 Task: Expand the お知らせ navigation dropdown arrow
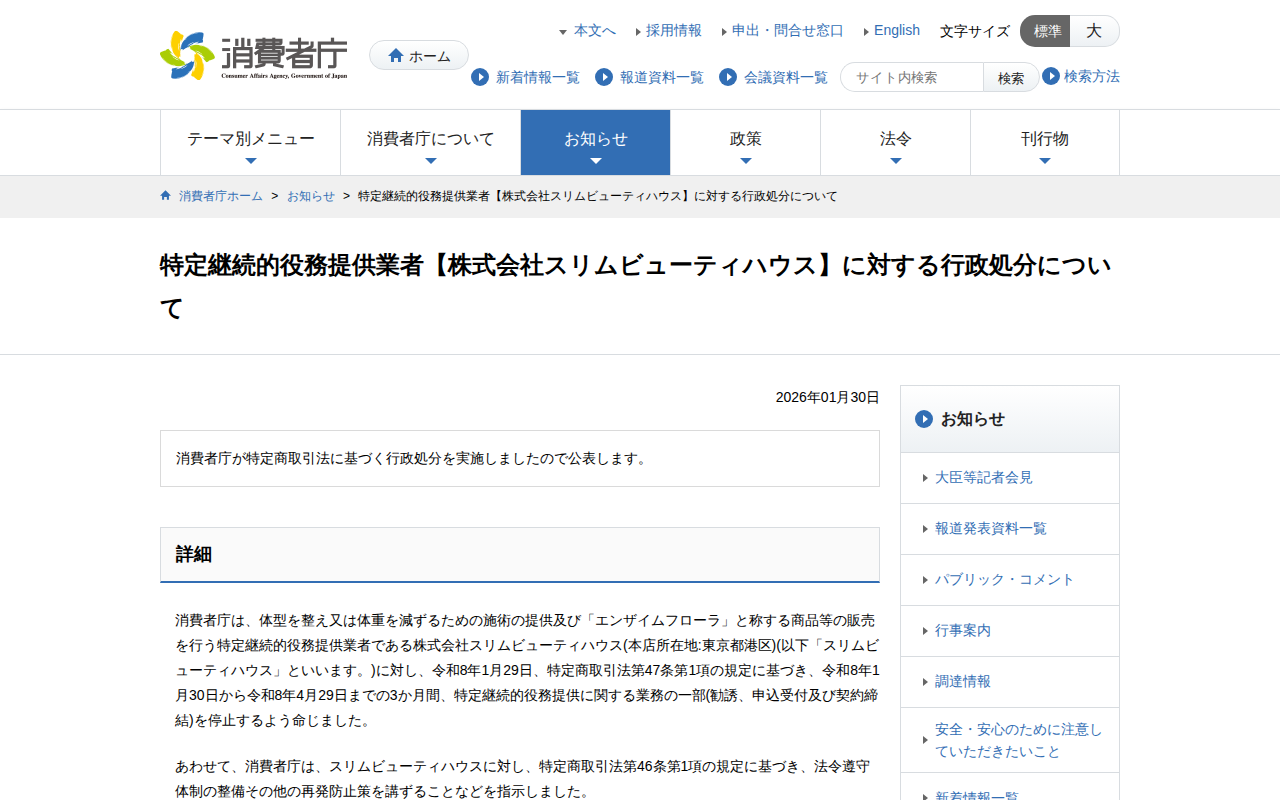[x=596, y=161]
